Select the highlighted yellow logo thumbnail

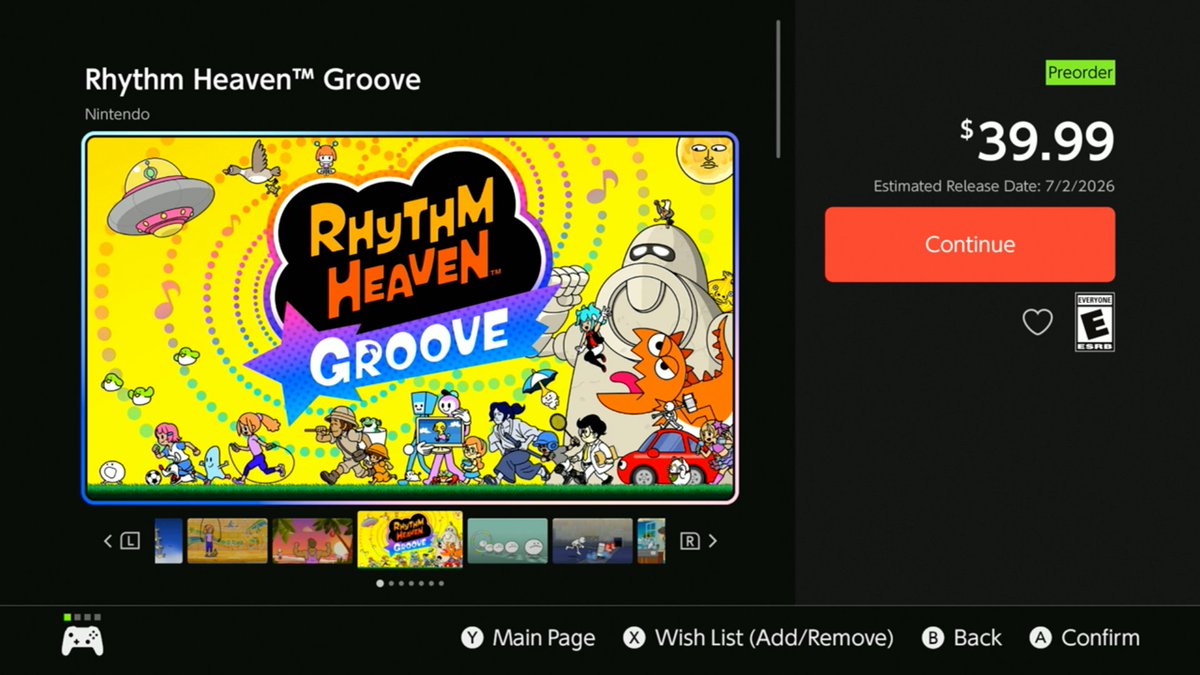pos(410,540)
